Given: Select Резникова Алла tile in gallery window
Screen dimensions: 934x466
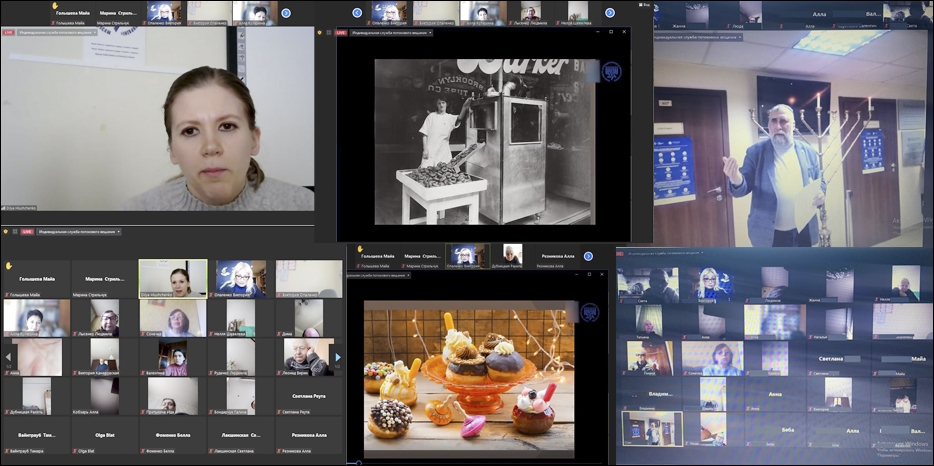Looking at the screenshot, I should [x=309, y=436].
